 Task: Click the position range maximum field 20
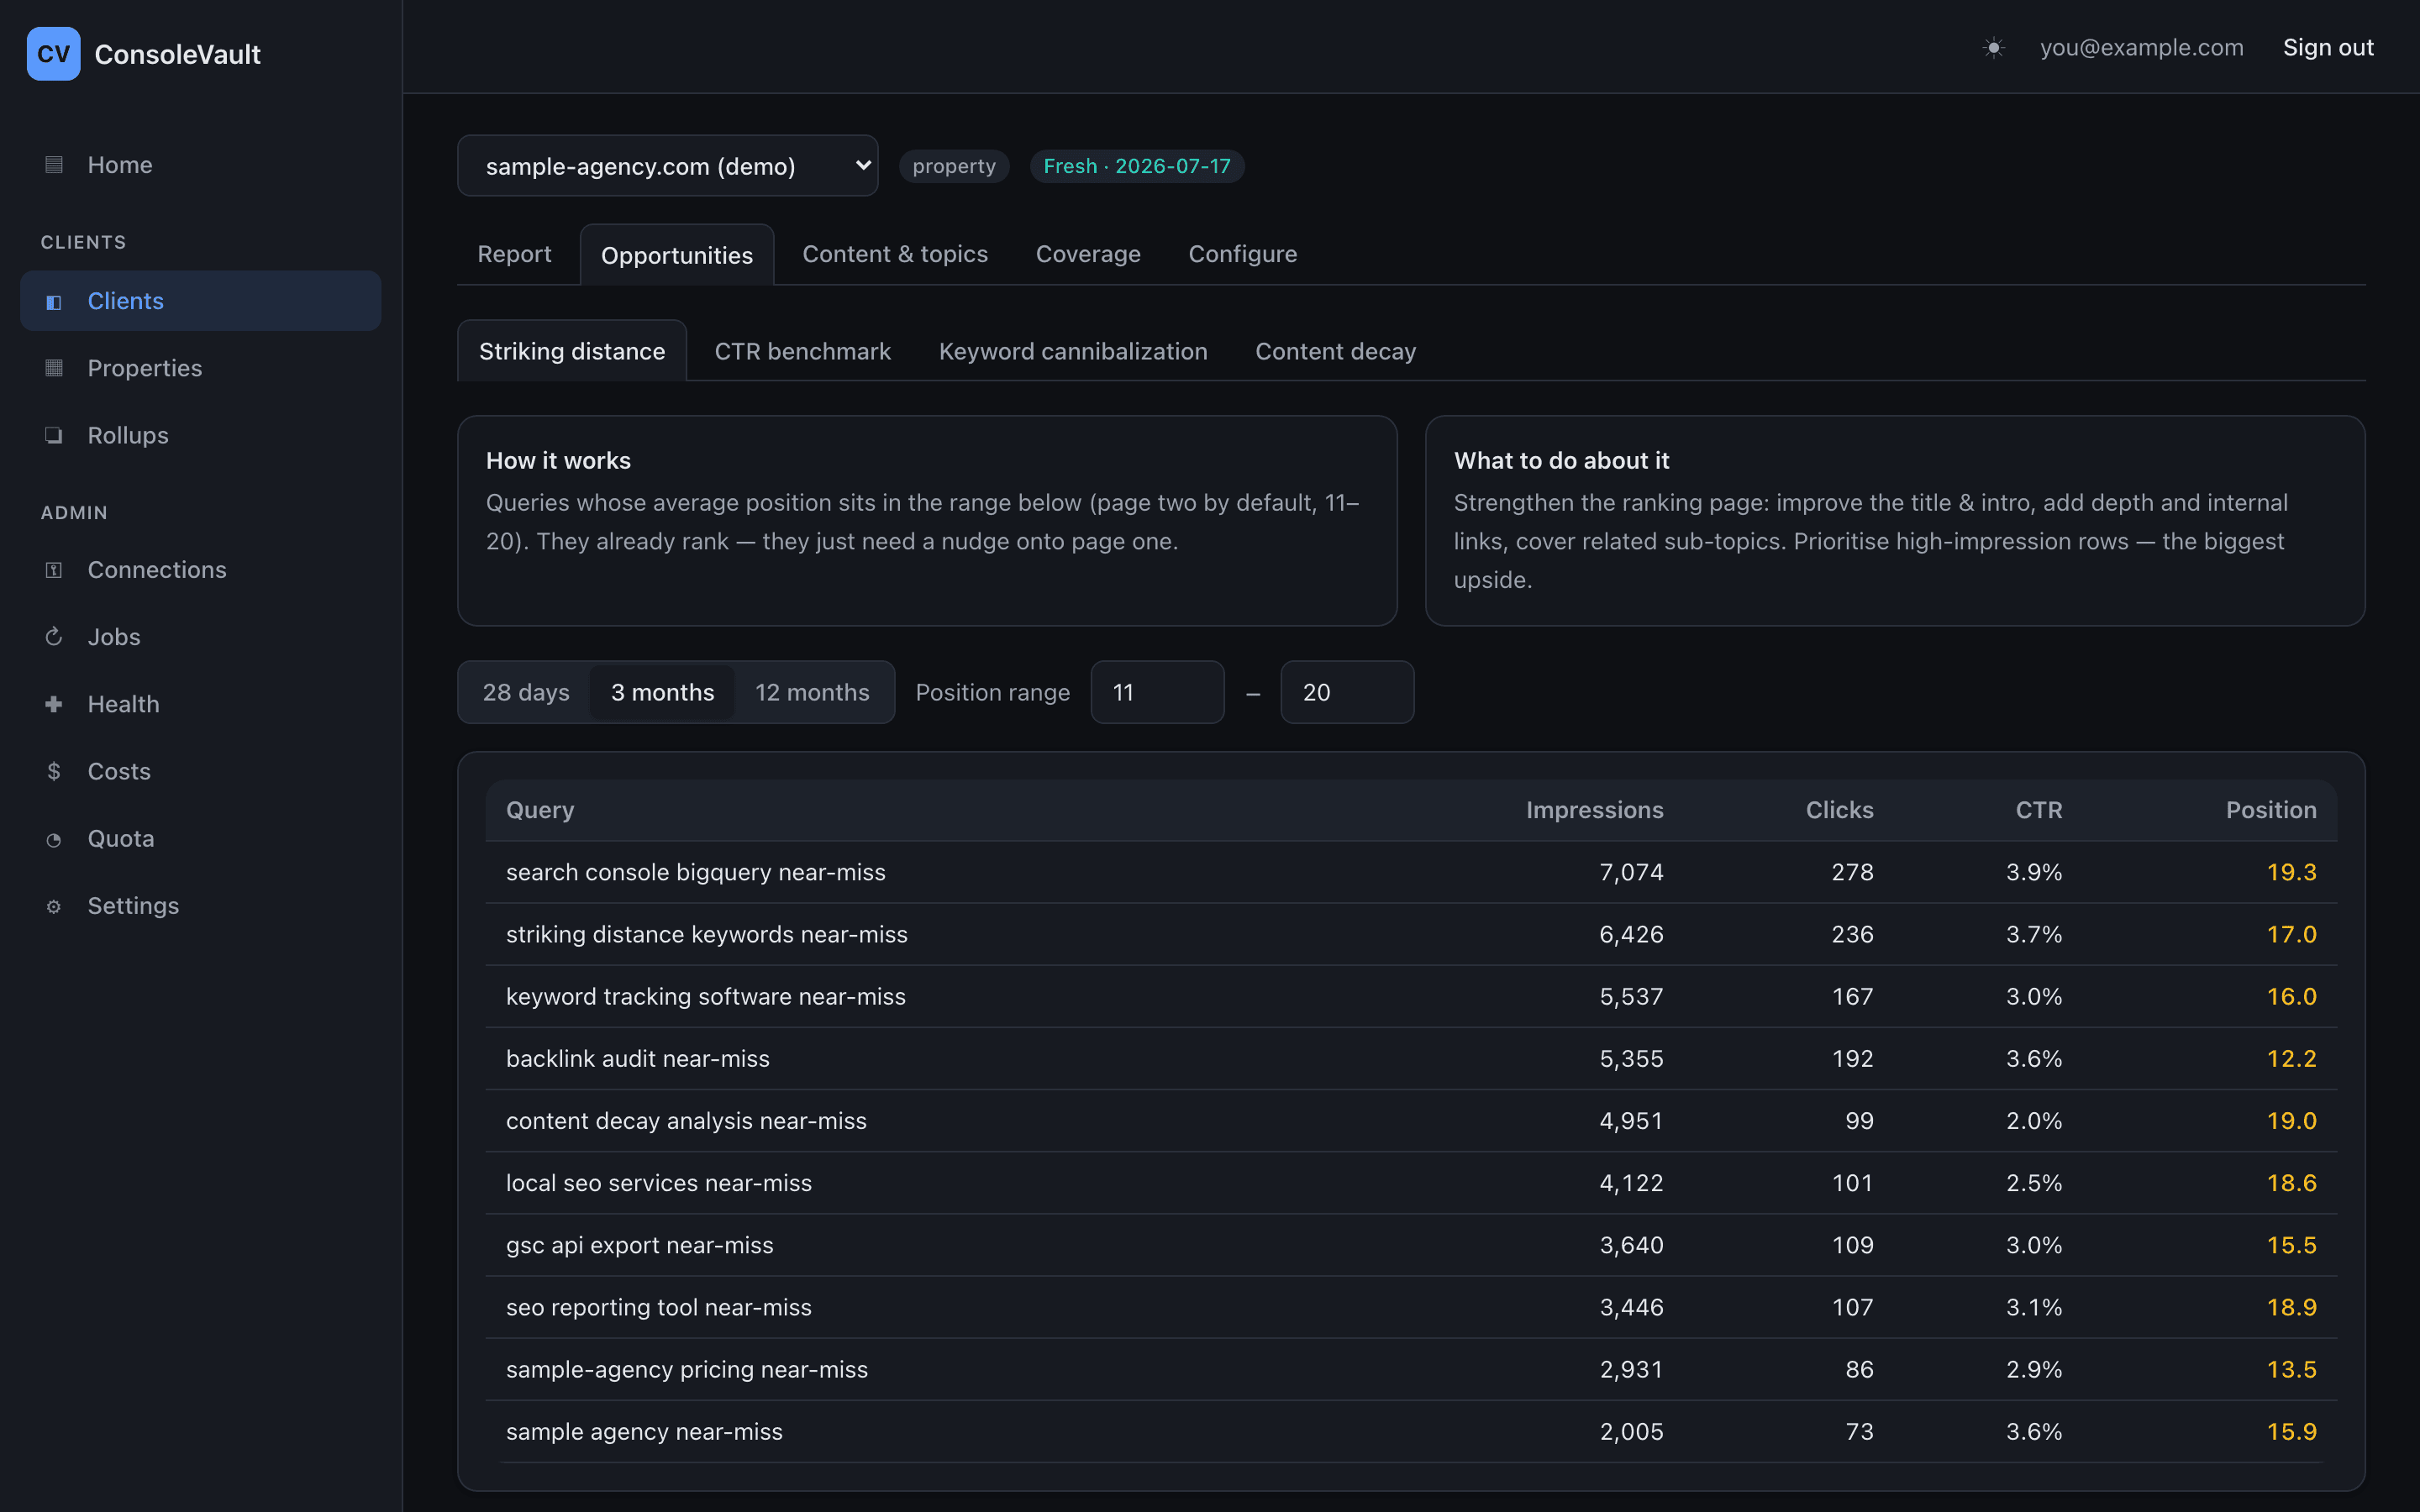(1347, 692)
